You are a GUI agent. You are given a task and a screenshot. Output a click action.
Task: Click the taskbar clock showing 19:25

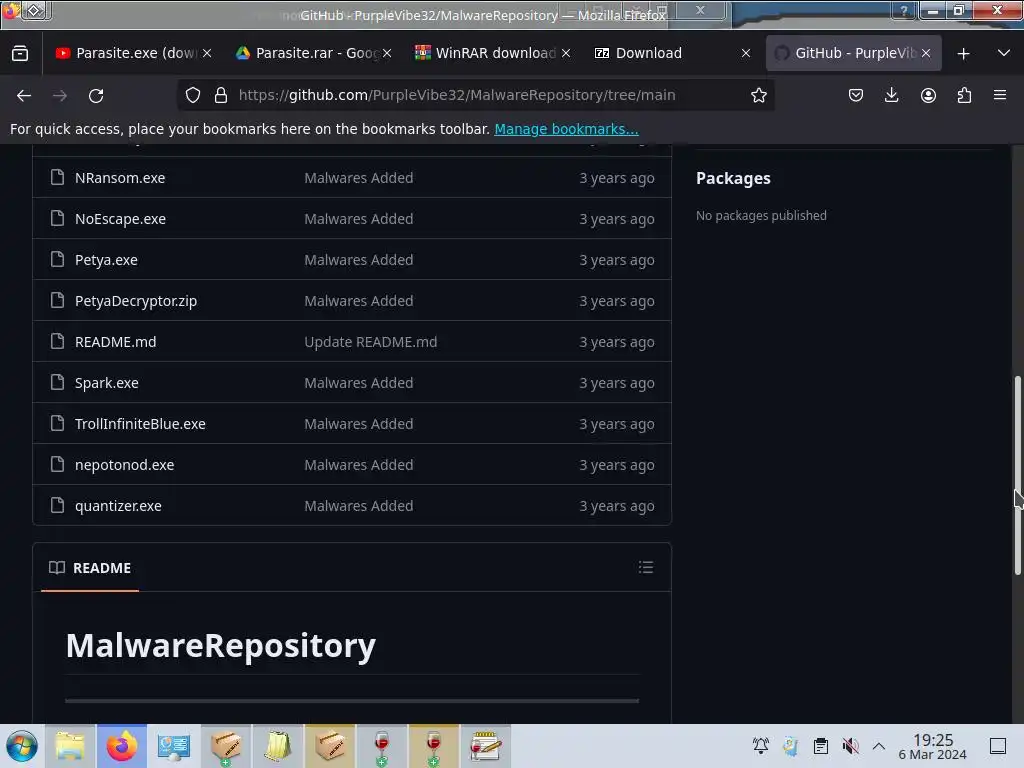(x=932, y=746)
